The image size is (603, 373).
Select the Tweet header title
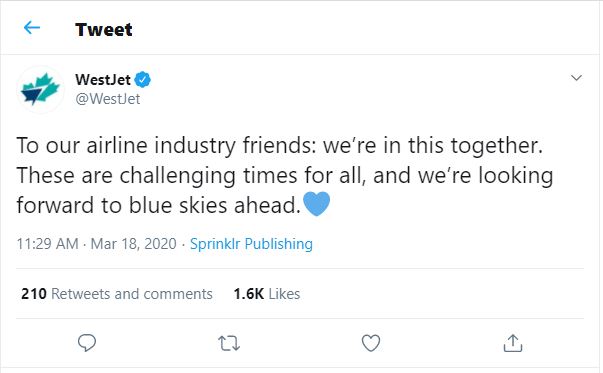click(103, 30)
